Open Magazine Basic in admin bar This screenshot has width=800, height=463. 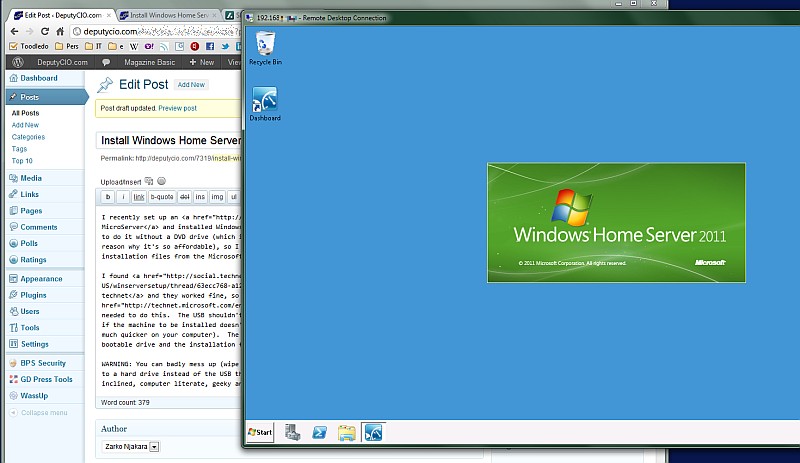[149, 62]
